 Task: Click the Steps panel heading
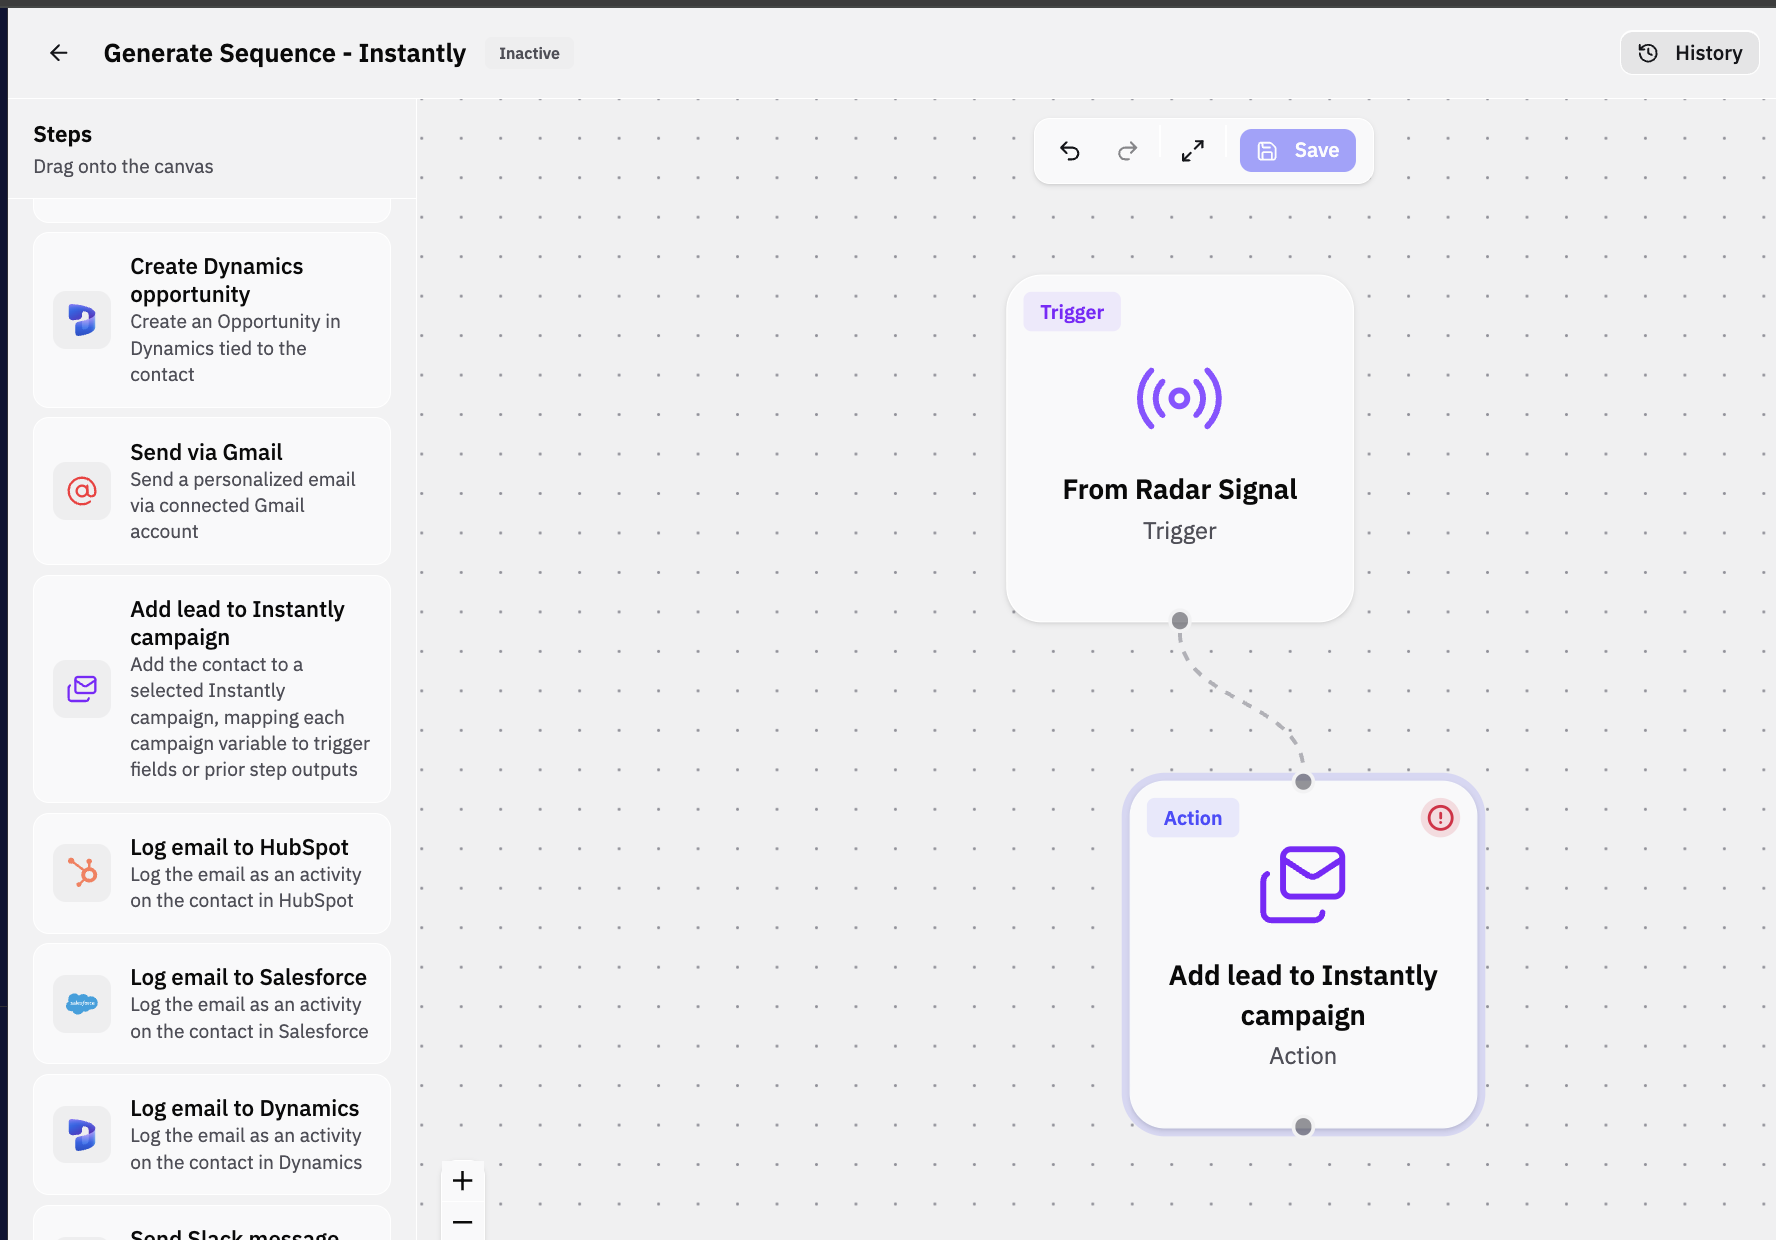[63, 134]
